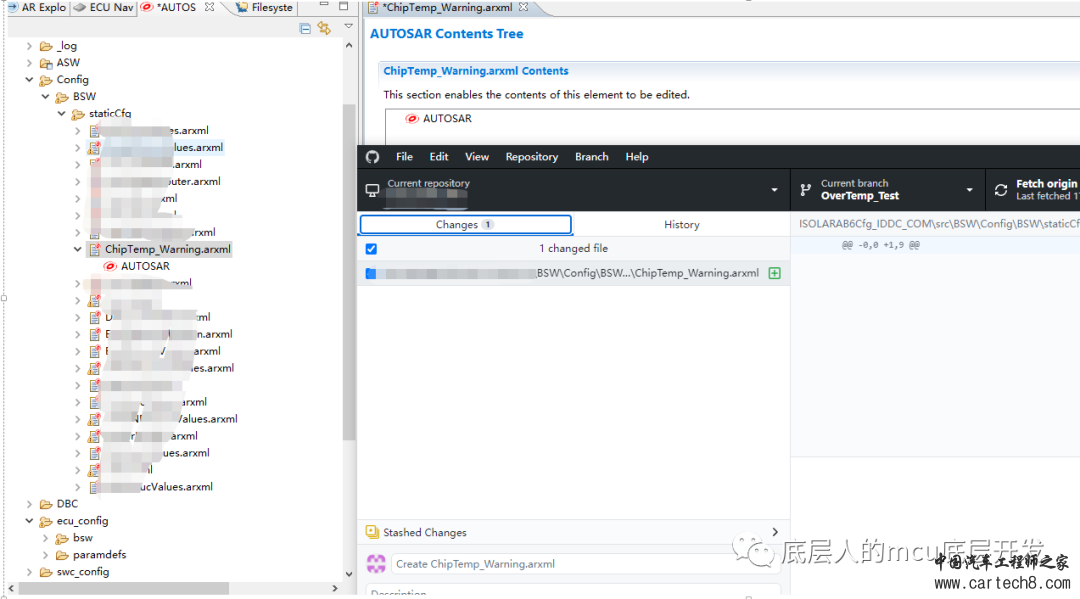The height and width of the screenshot is (599, 1080).
Task: Click the _log folder icon
Action: click(46, 46)
